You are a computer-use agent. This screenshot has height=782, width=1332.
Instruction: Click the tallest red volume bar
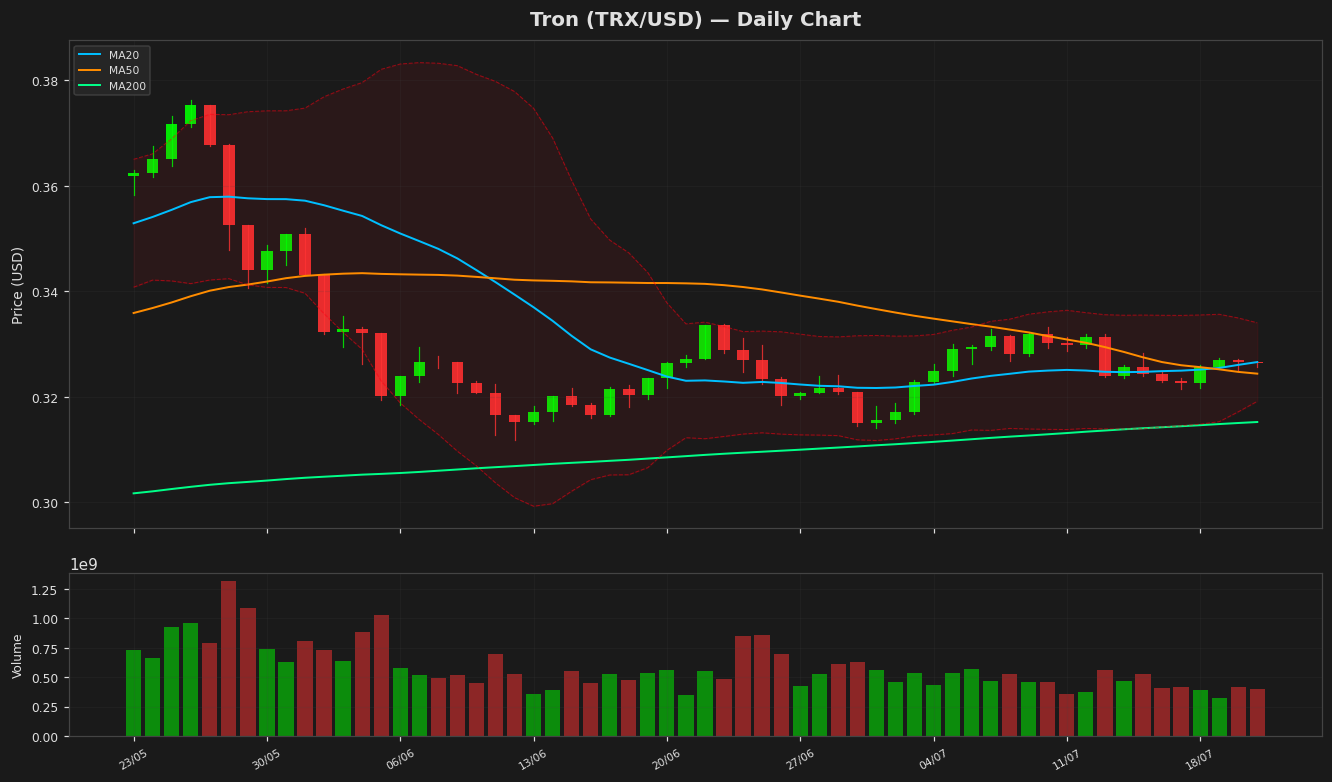pos(229,659)
